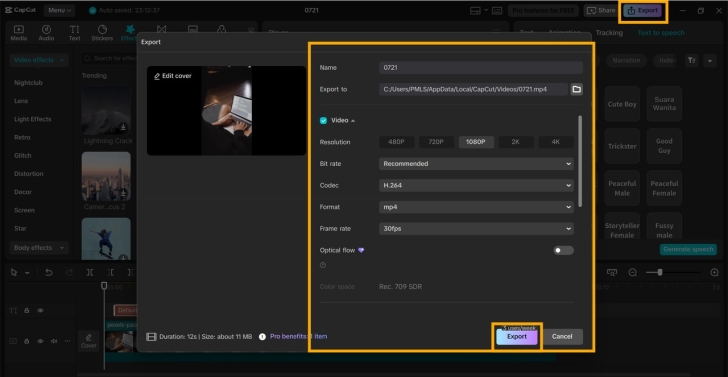Click the split clip tool

pos(90,273)
